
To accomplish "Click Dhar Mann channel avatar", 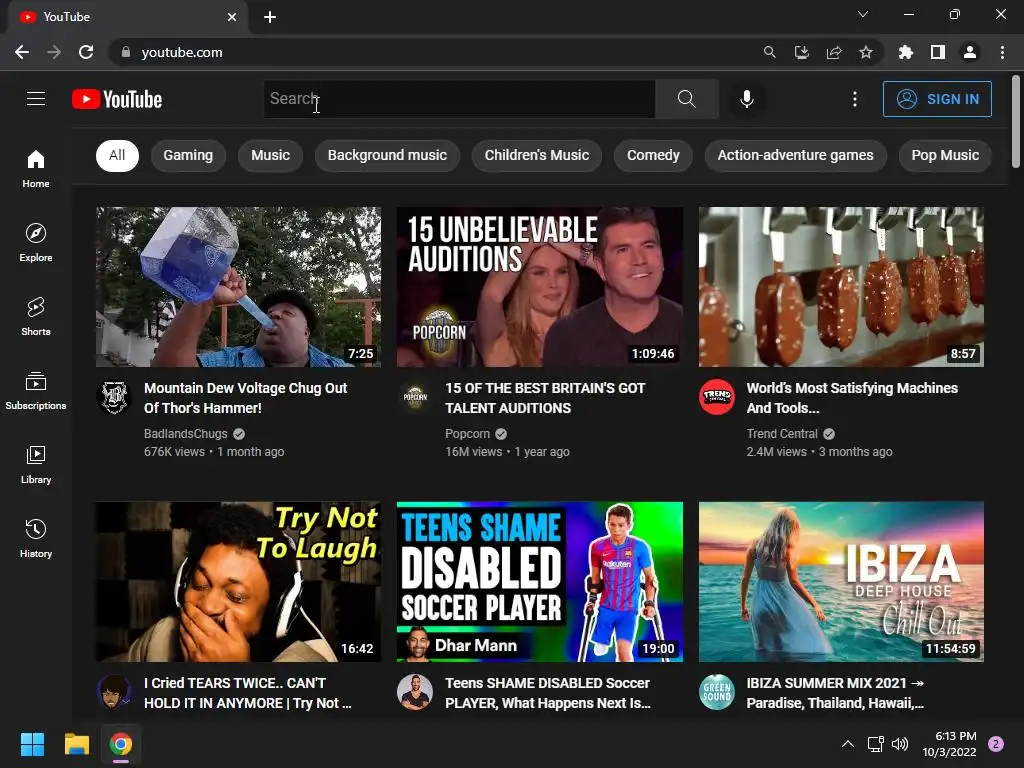I will point(415,692).
